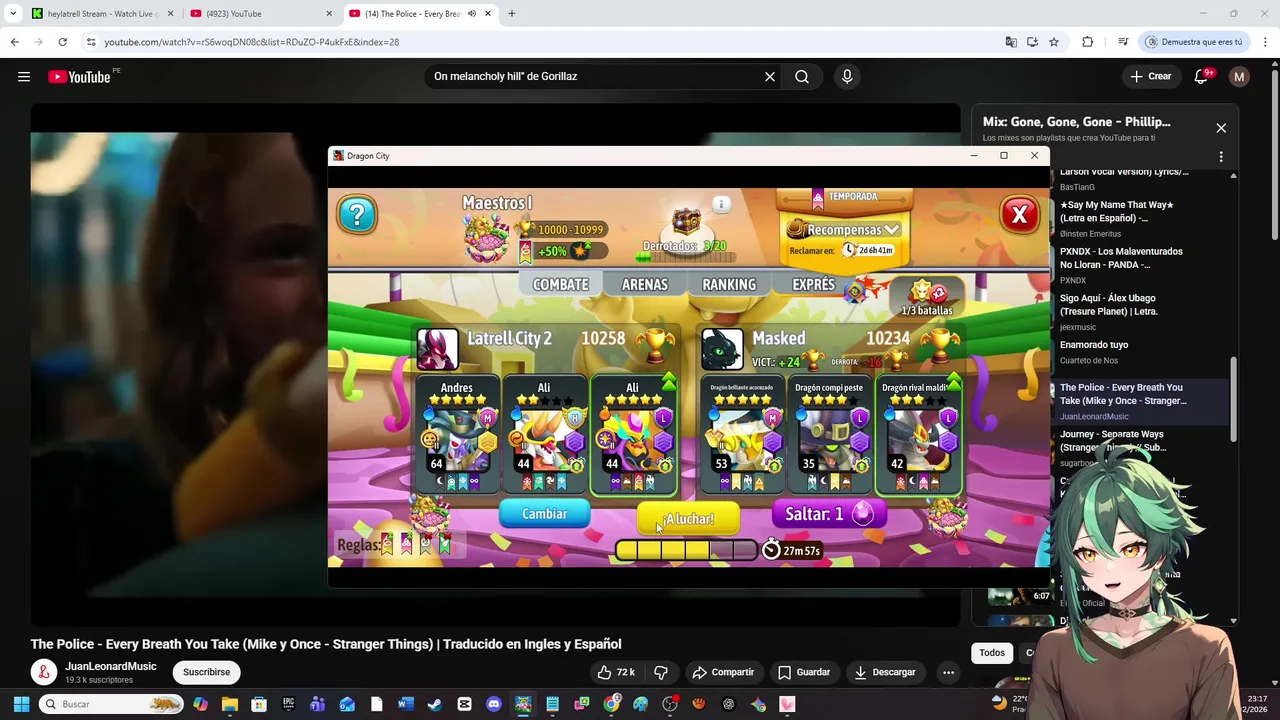
Task: Bookmark this page with the star
Action: click(1054, 42)
